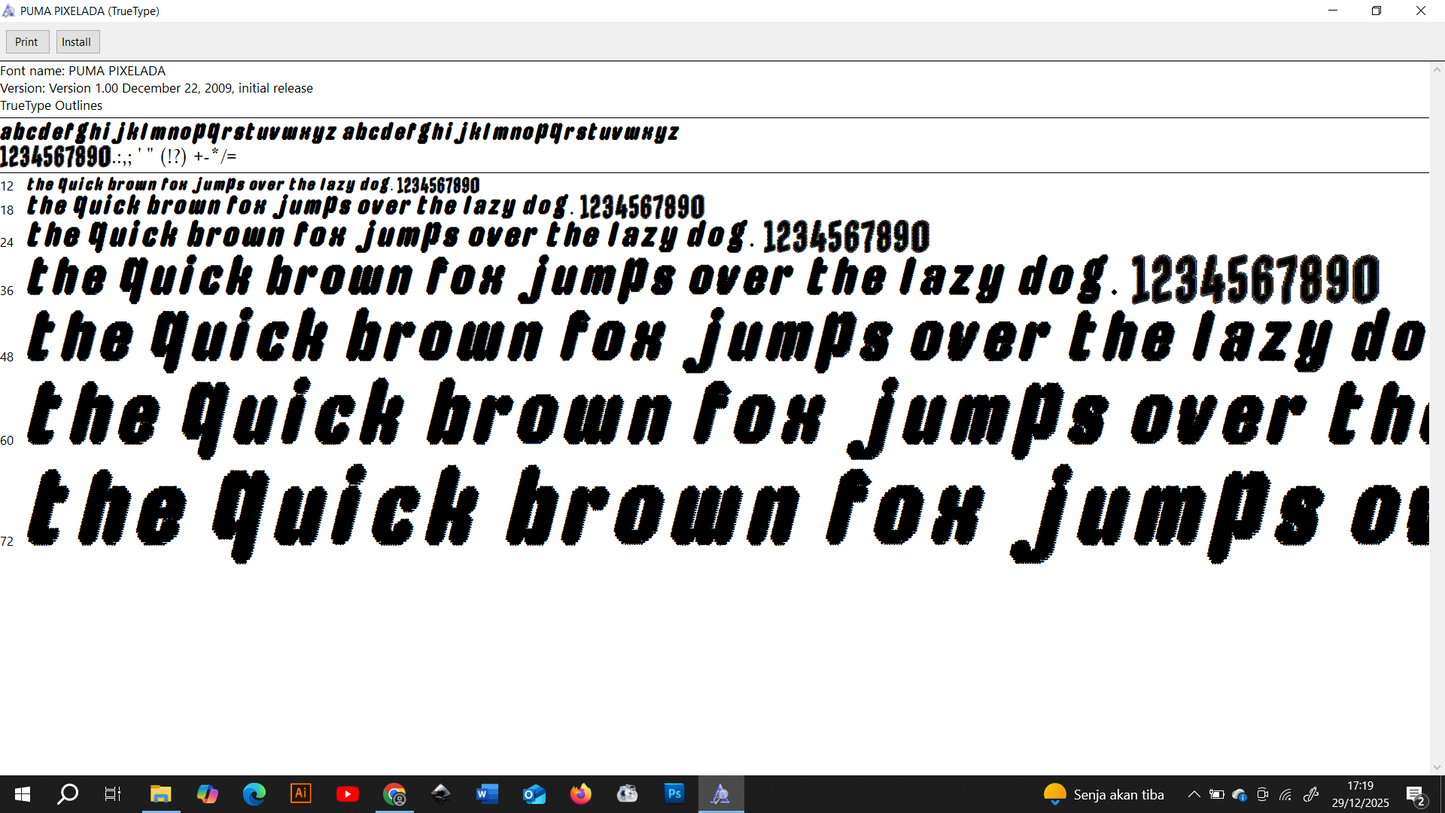Click the size label 60
Image resolution: width=1445 pixels, height=813 pixels.
(x=7, y=440)
